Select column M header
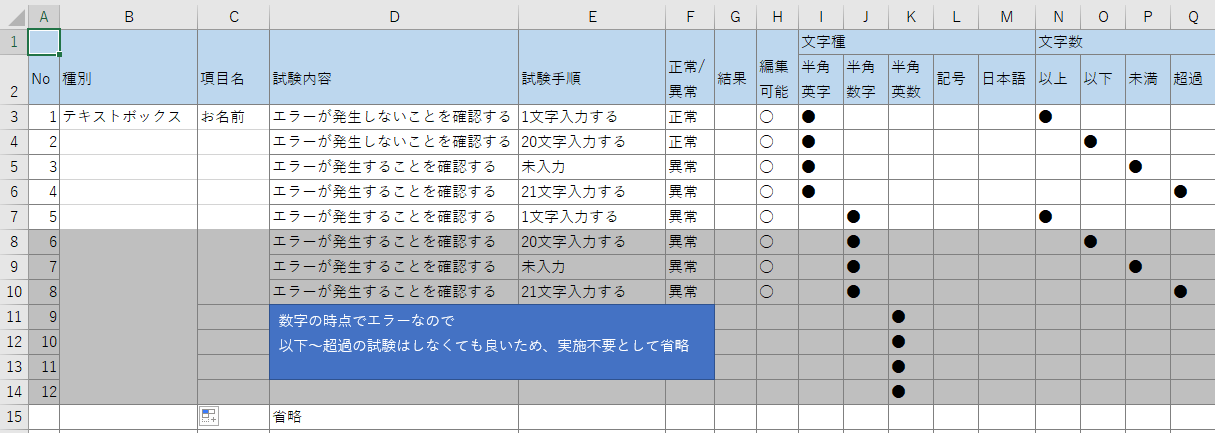 (1006, 17)
